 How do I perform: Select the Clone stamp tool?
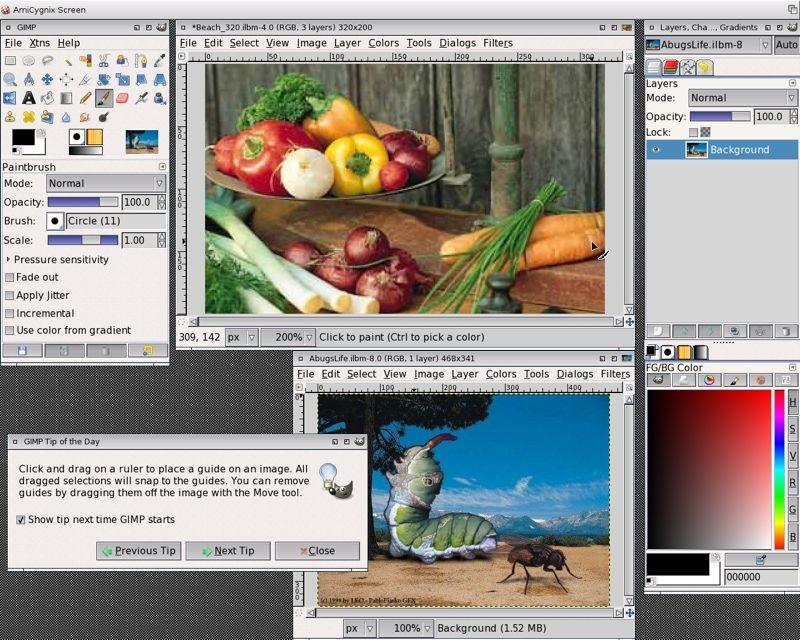[10, 117]
